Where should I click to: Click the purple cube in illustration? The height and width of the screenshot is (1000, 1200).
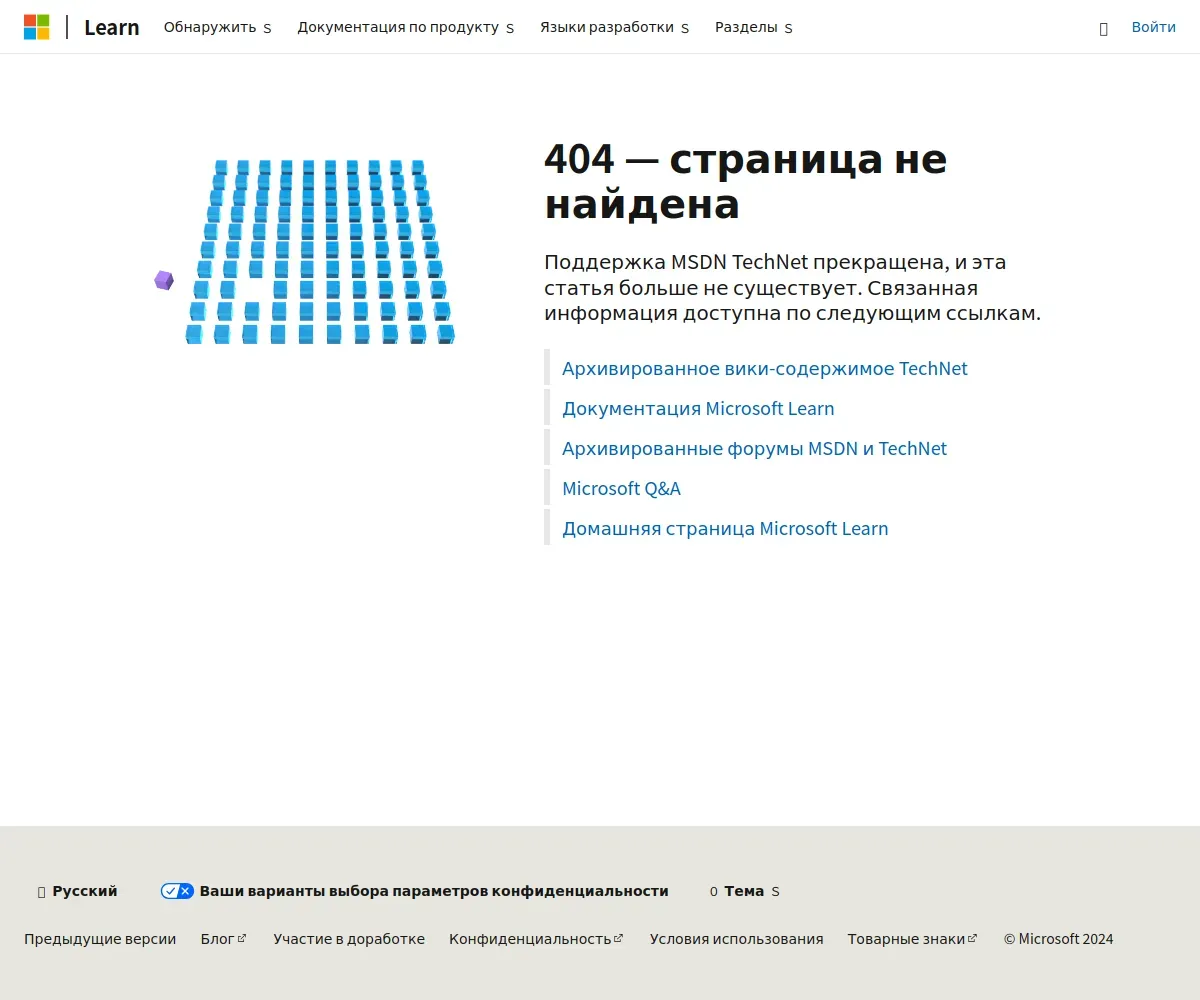tap(164, 280)
